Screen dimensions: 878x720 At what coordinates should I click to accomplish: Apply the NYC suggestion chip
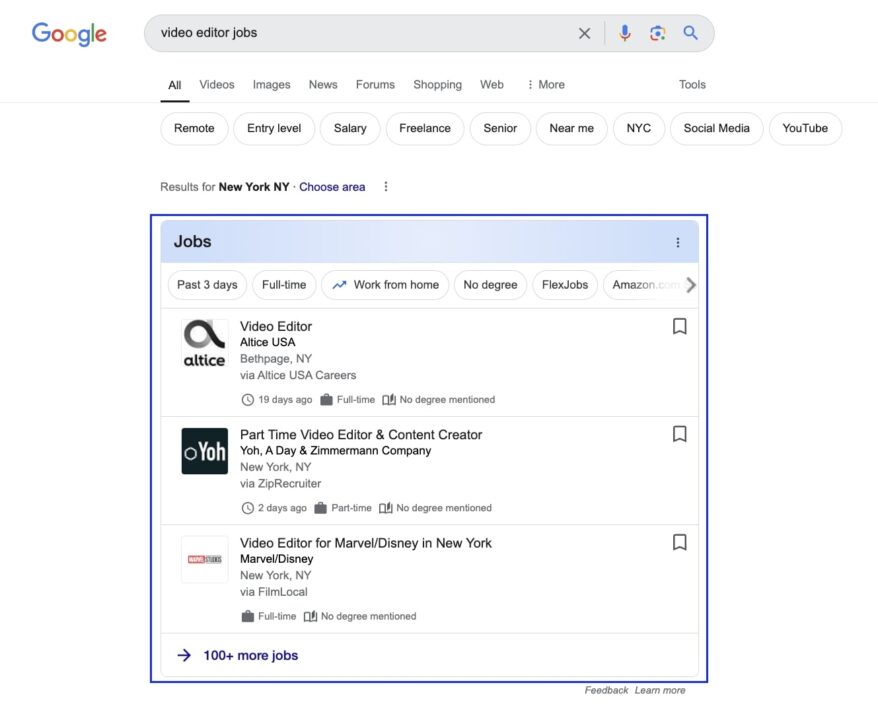639,128
